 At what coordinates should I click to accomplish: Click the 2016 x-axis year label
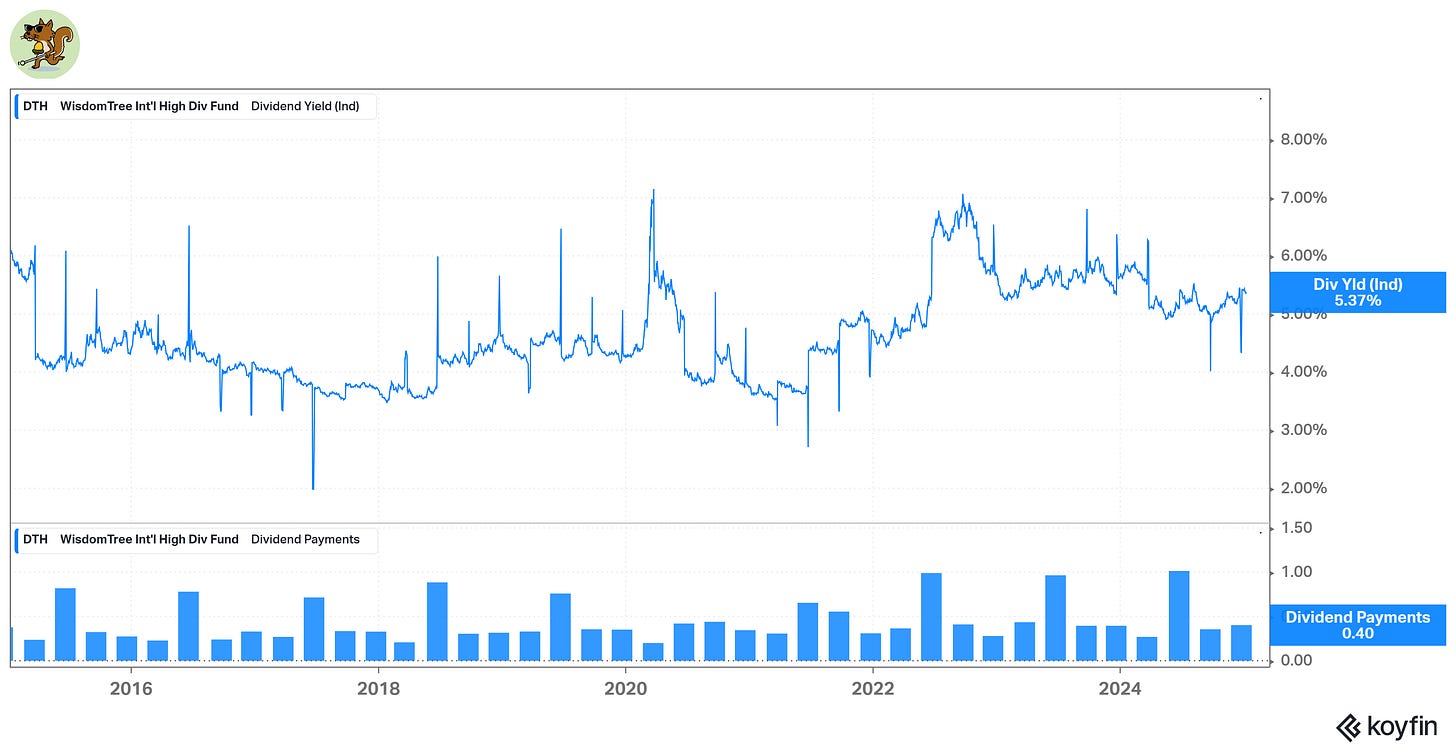[x=130, y=689]
